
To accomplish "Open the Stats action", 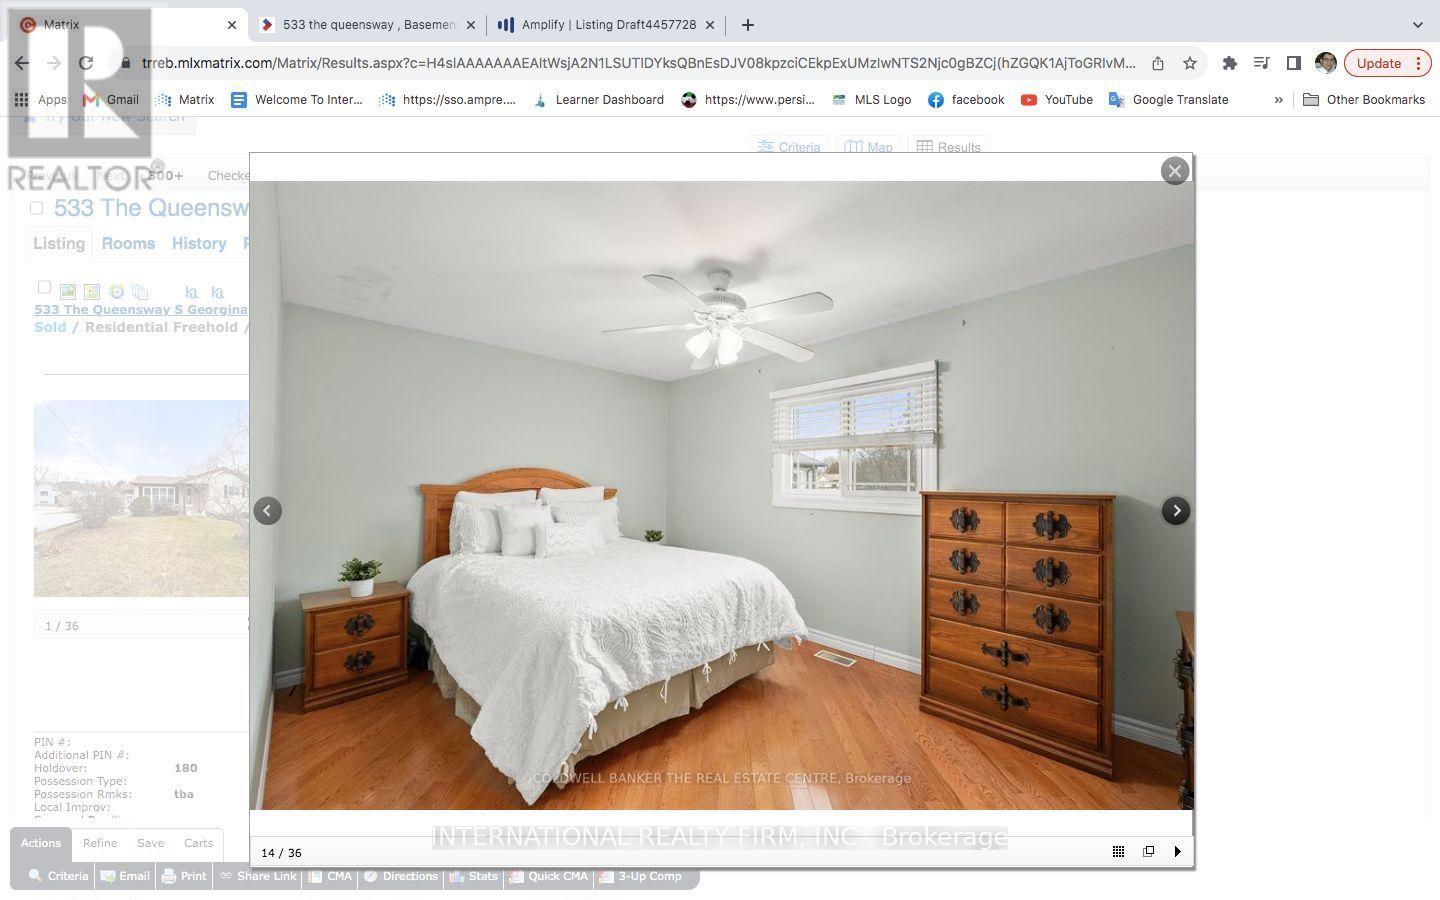I will click(x=474, y=876).
